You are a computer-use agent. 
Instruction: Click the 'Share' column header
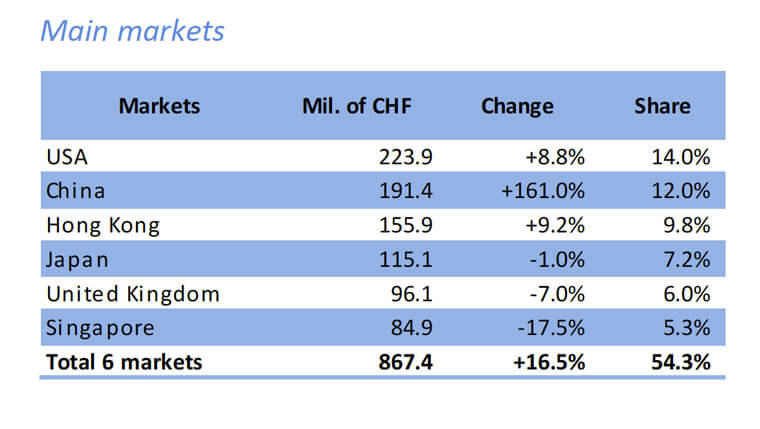tap(662, 106)
